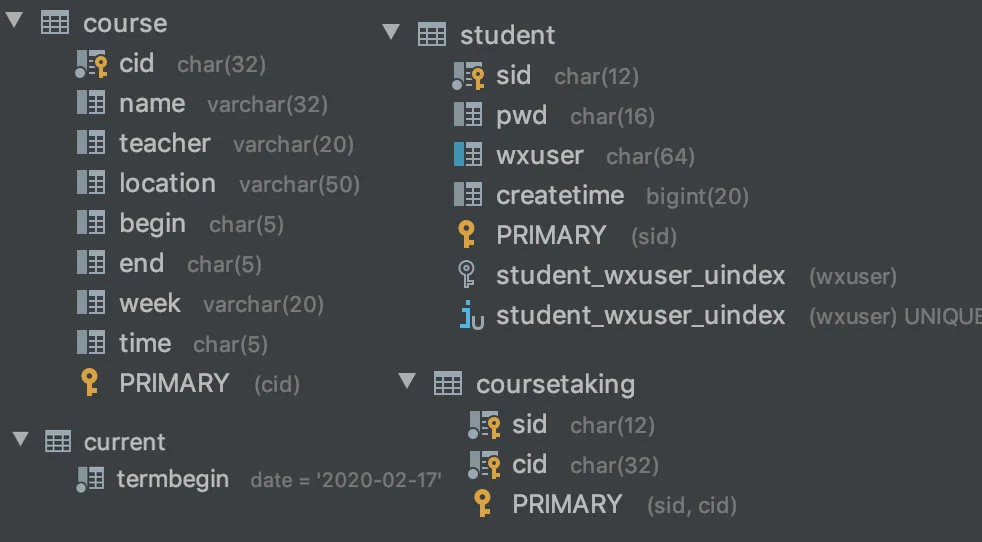Click the termbegin column icon
Screen dimensions: 982x542
(90, 480)
